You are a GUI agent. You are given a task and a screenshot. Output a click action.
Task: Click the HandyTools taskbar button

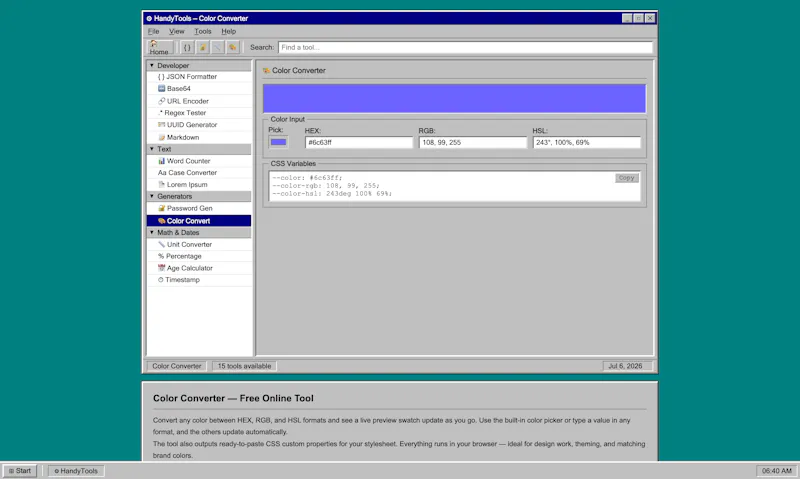(x=76, y=471)
